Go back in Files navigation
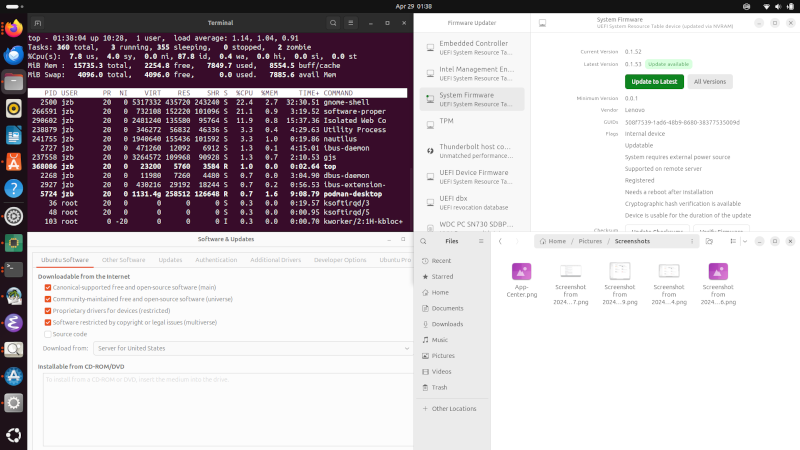Image resolution: width=800 pixels, height=450 pixels. pos(502,241)
